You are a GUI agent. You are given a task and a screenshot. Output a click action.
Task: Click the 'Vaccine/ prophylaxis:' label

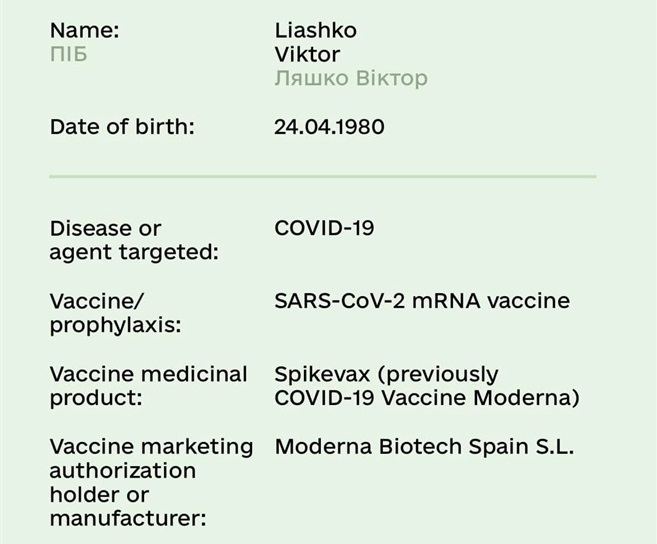(116, 313)
